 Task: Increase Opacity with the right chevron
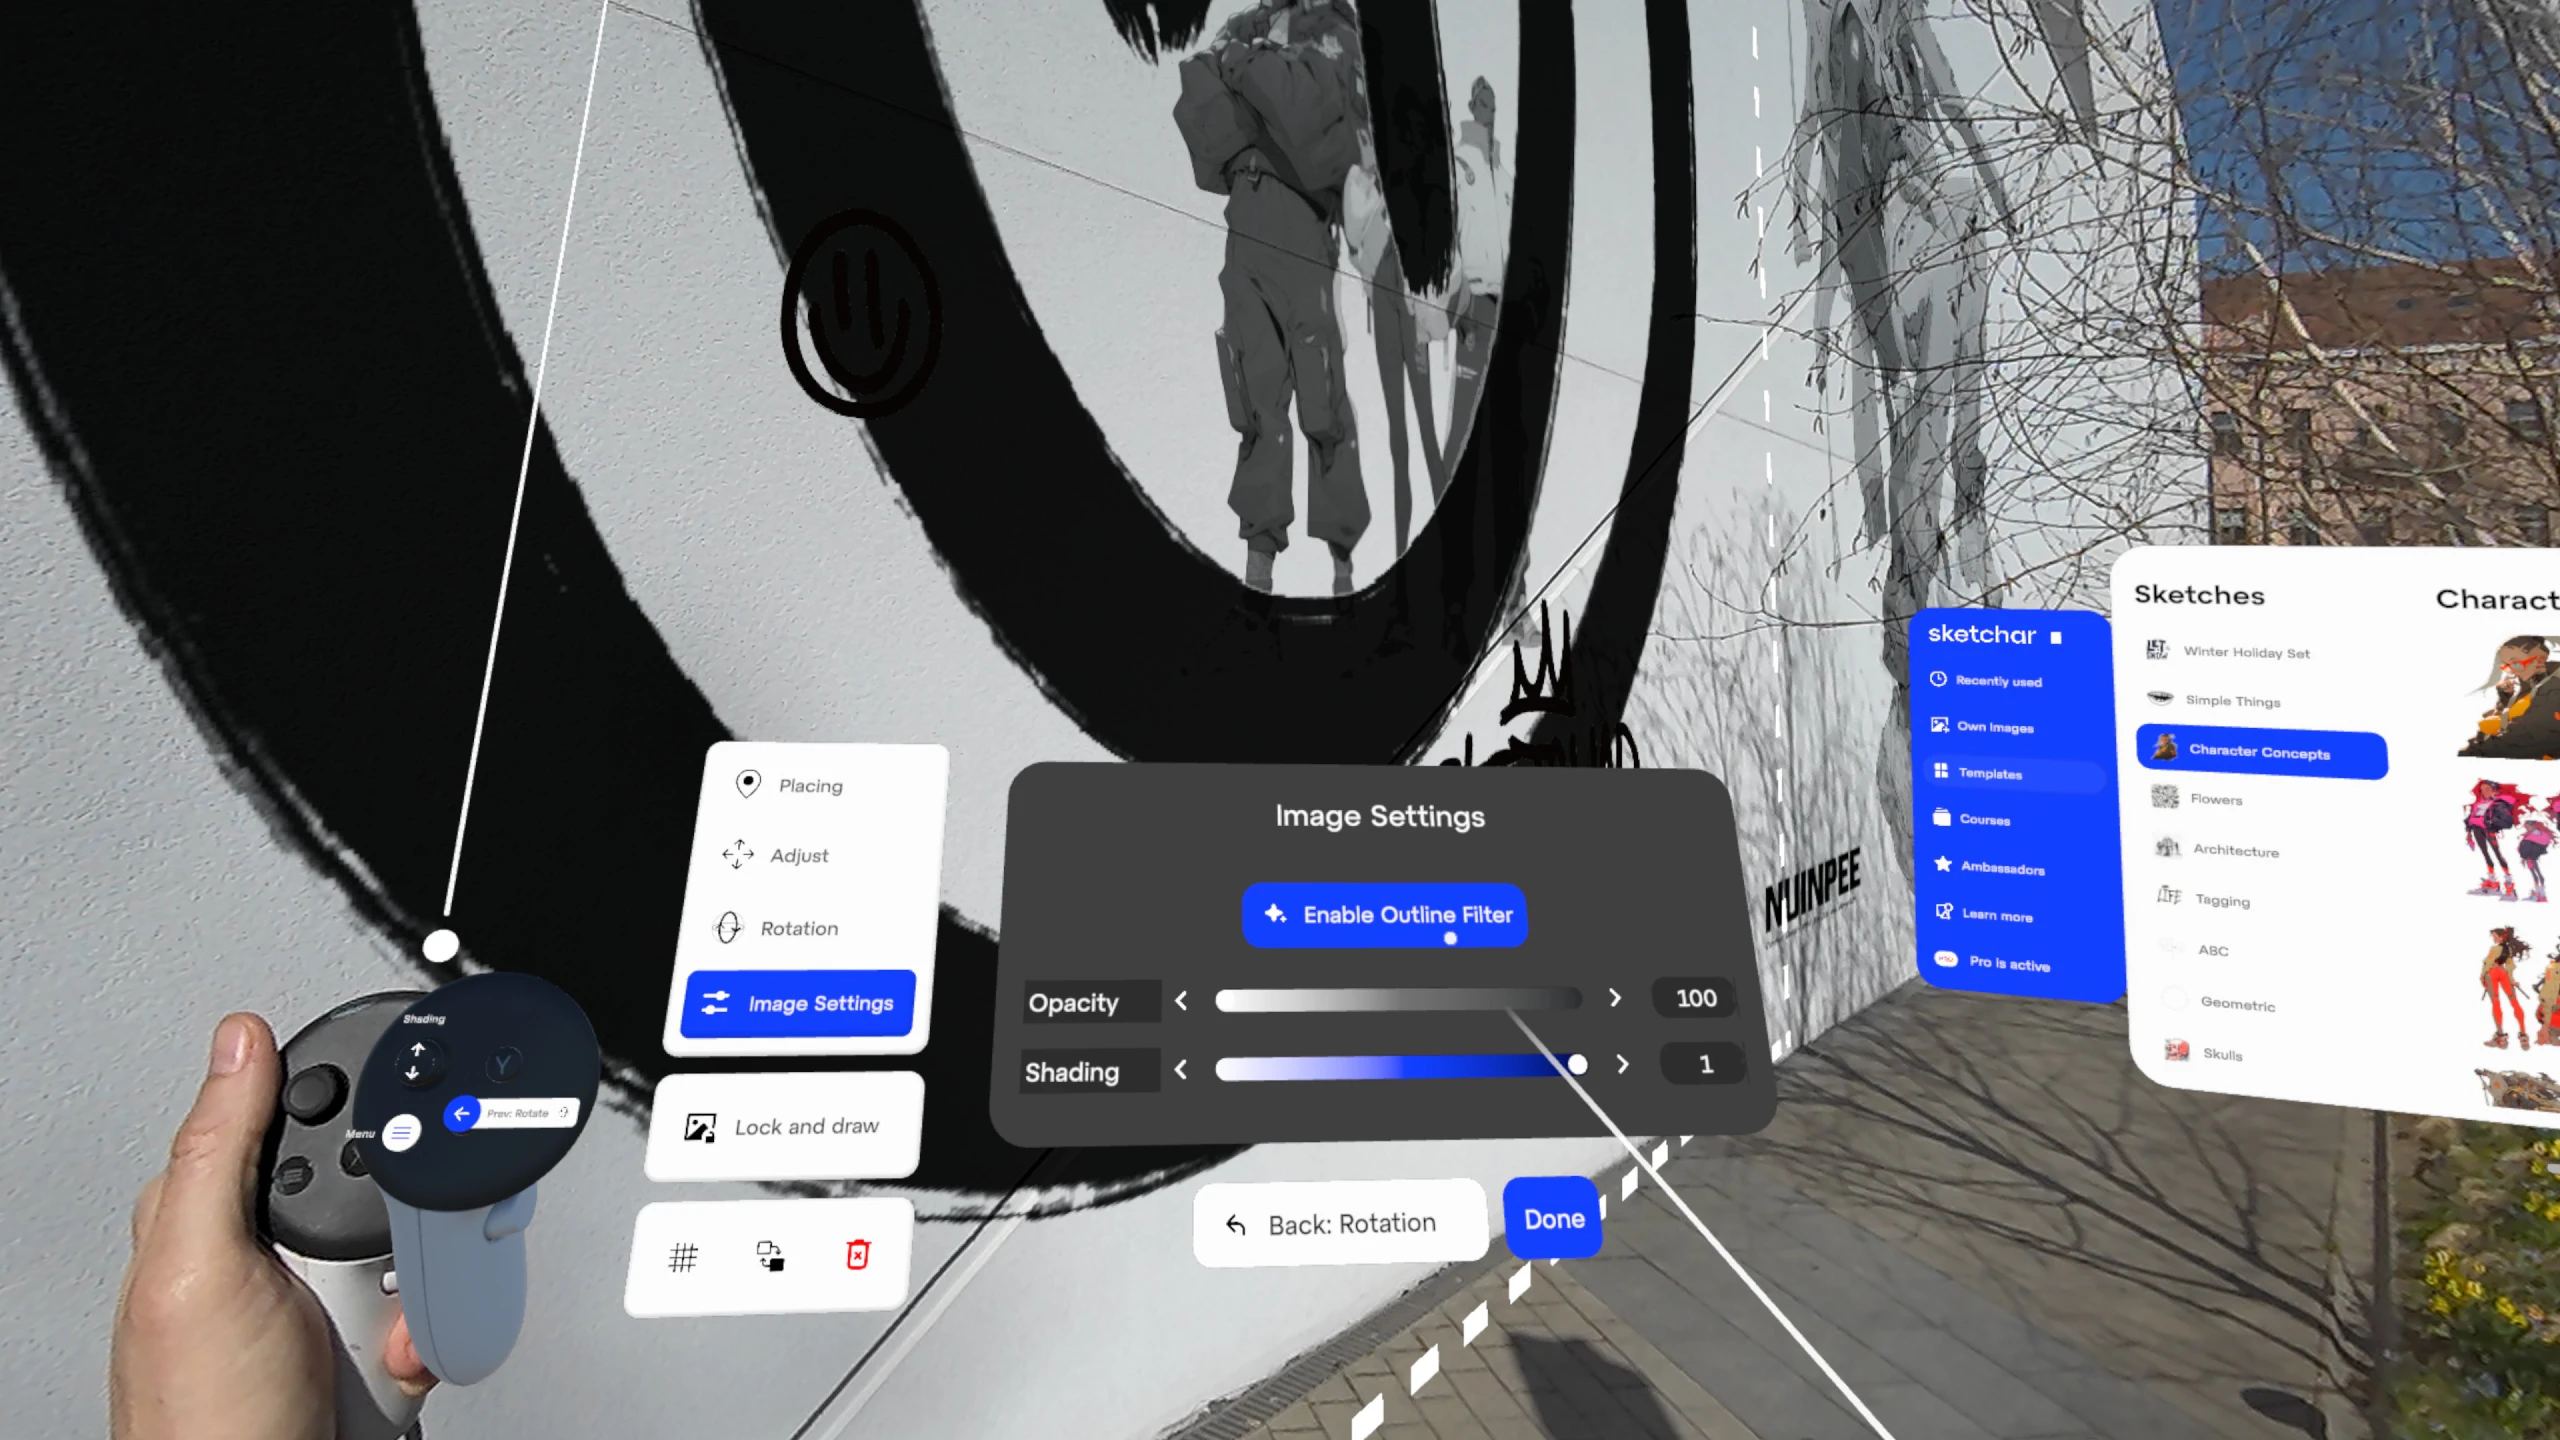(x=1614, y=998)
